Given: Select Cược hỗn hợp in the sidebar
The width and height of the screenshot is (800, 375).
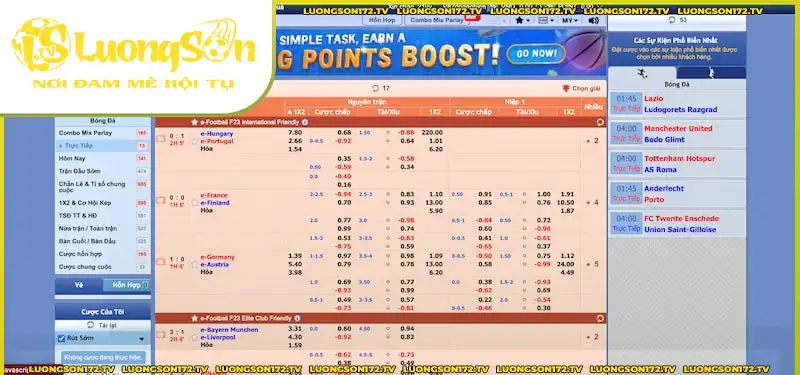Looking at the screenshot, I should coord(103,254).
